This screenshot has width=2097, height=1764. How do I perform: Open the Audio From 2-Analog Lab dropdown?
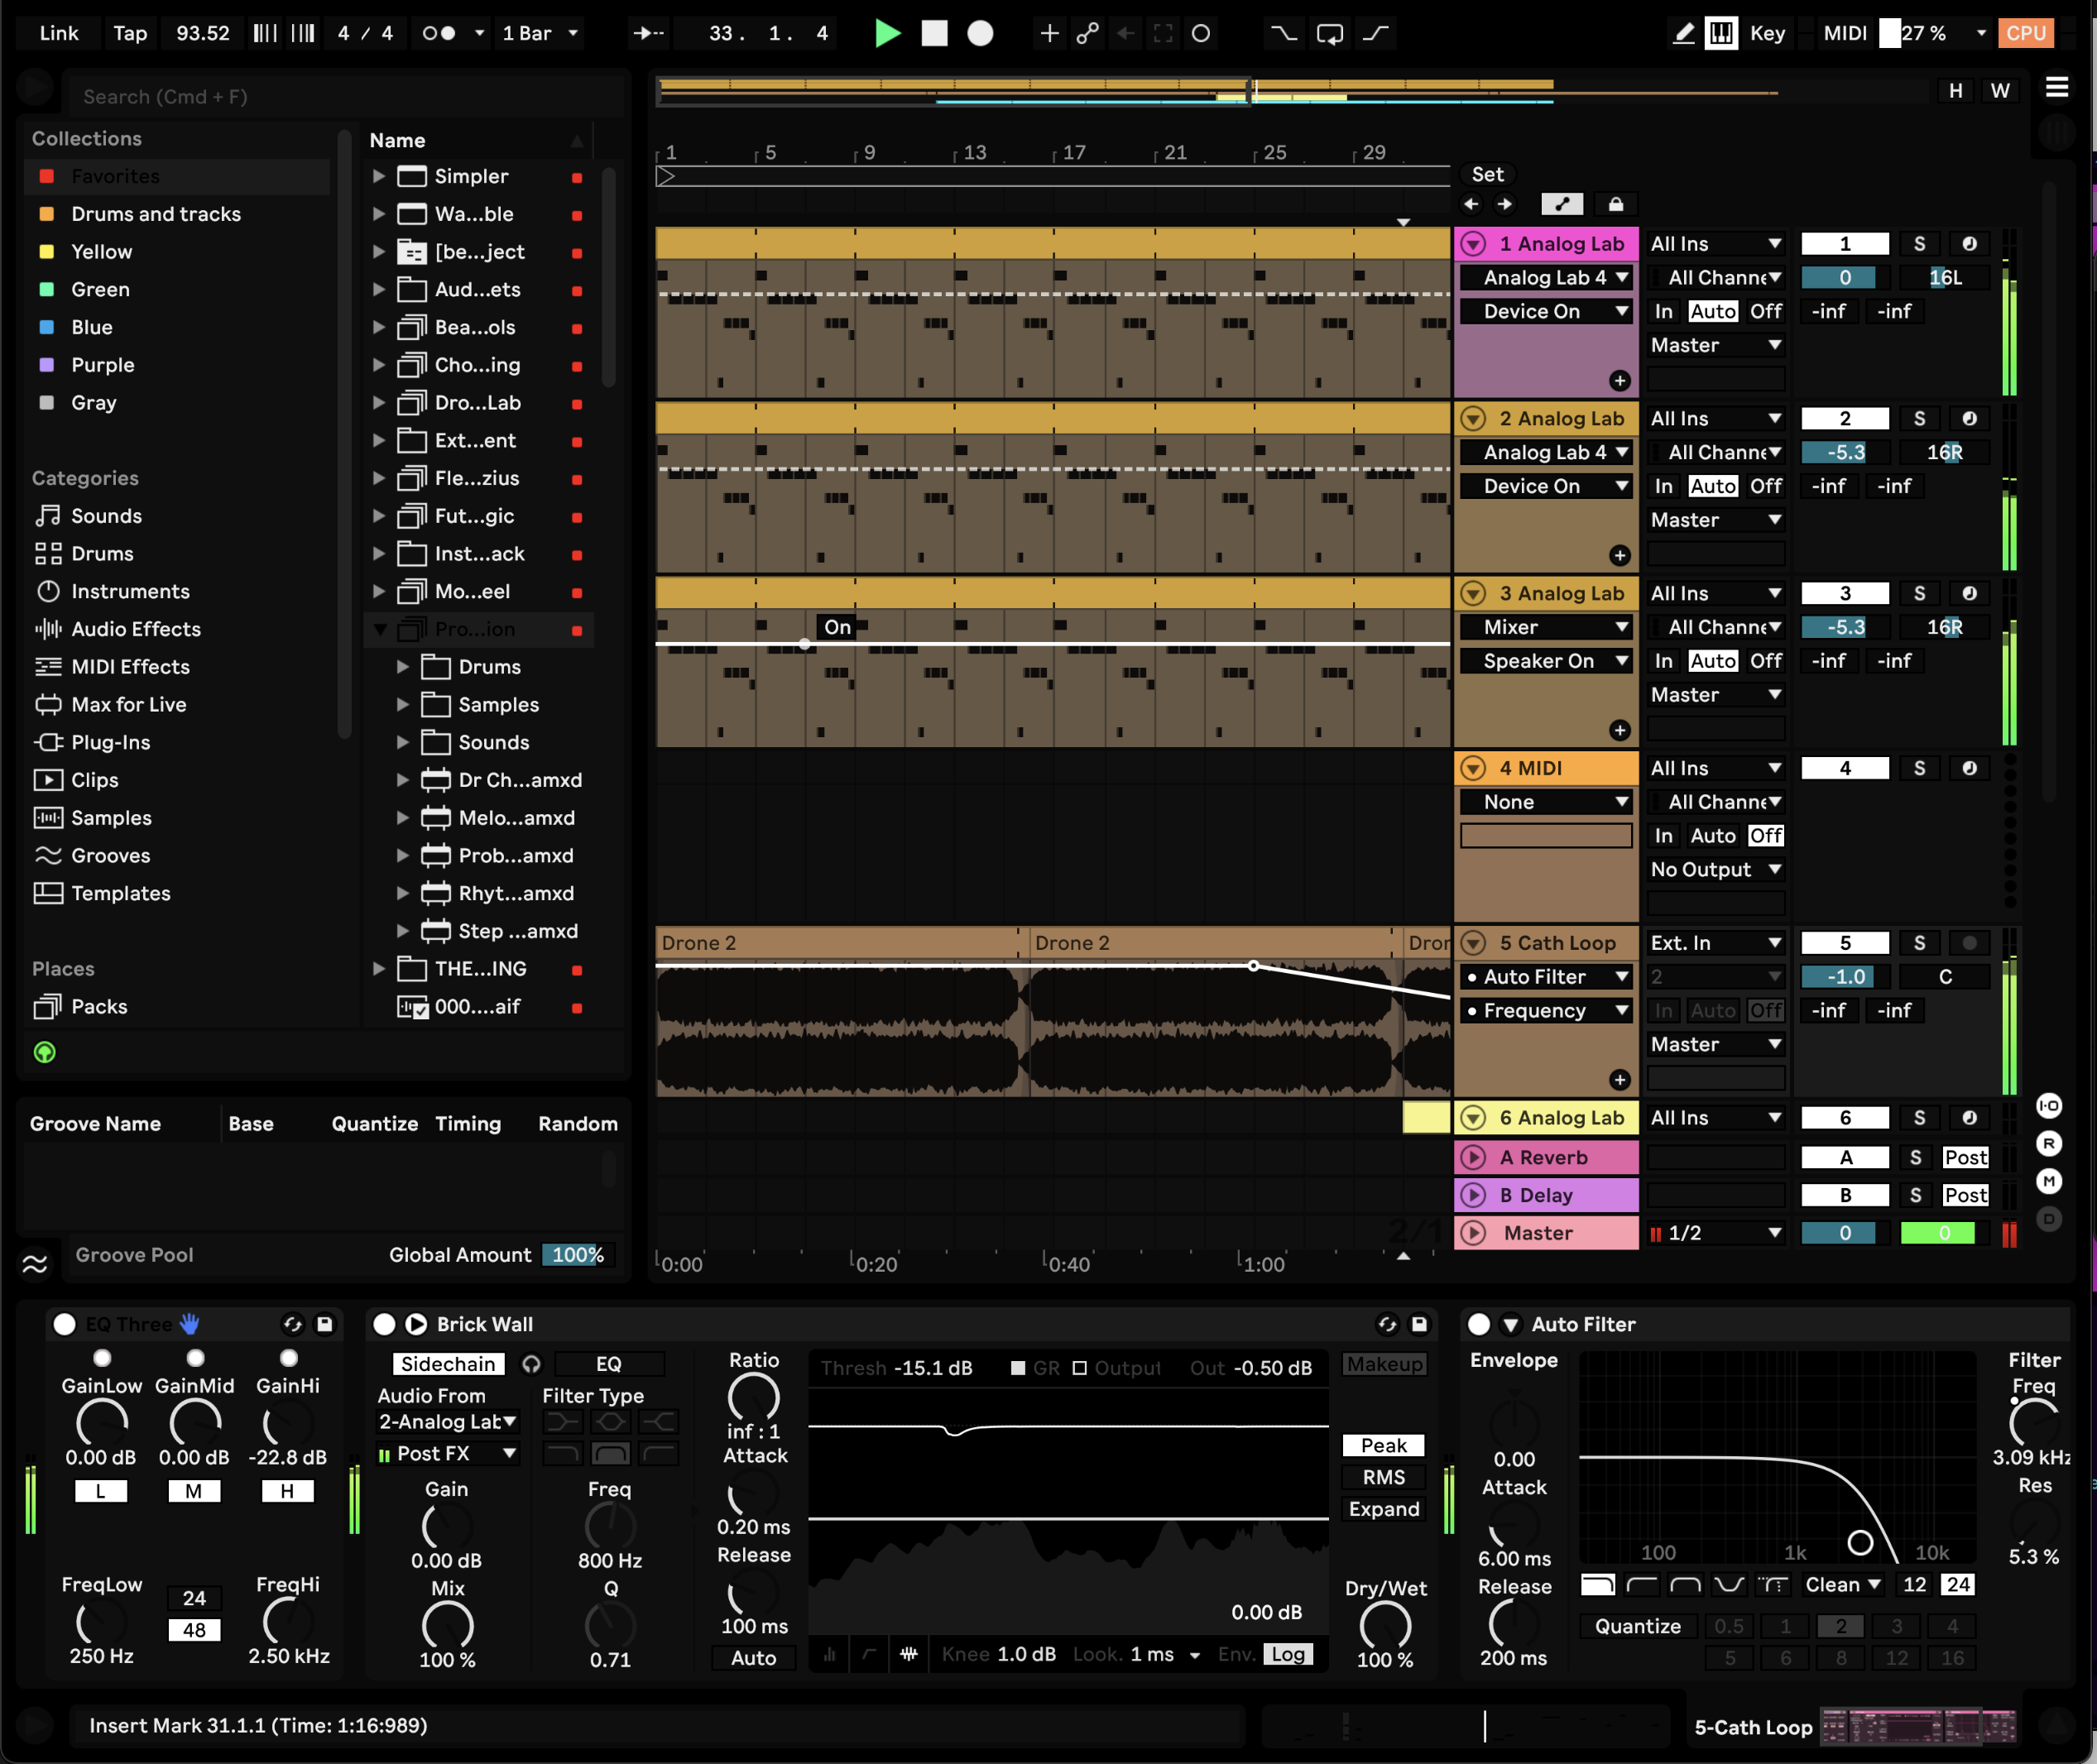point(447,1421)
